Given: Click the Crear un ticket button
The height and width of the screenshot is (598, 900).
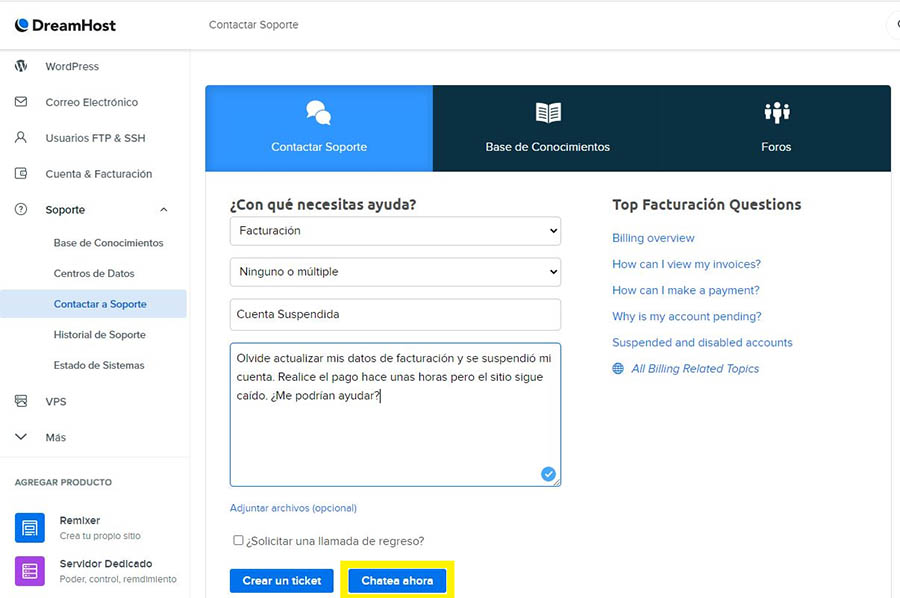Looking at the screenshot, I should (281, 581).
